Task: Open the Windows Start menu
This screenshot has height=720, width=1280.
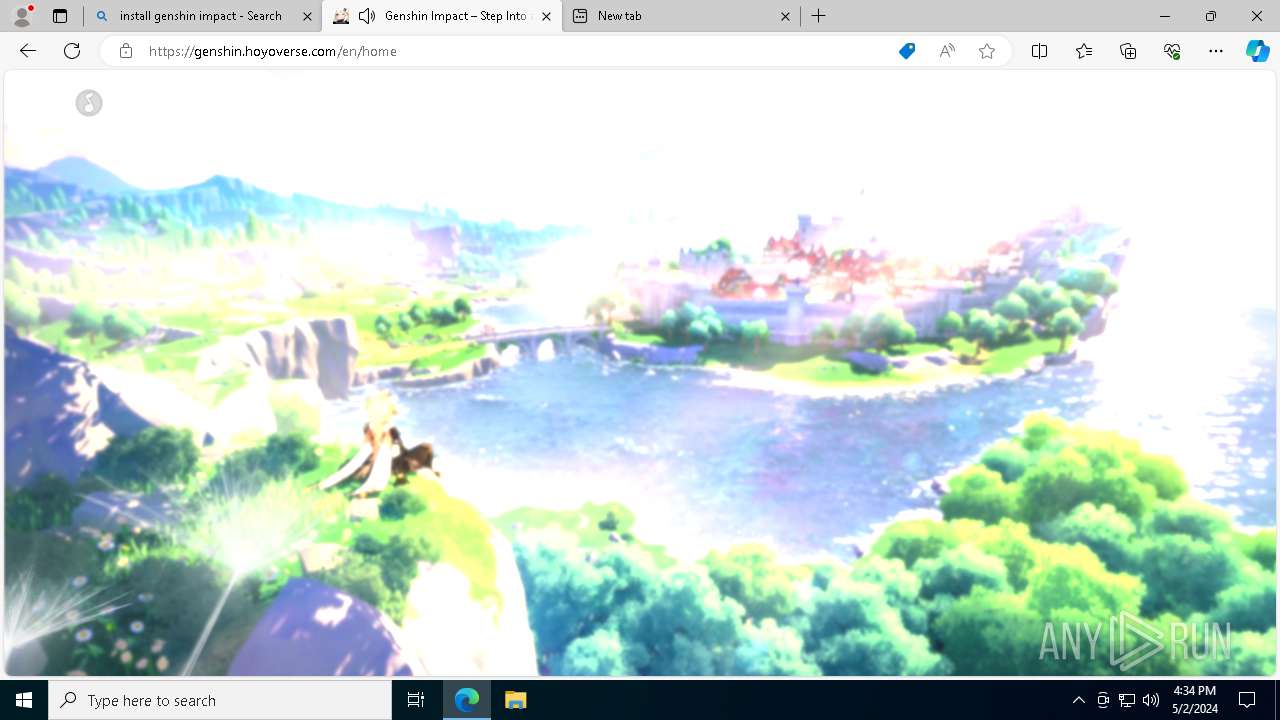Action: (x=24, y=700)
